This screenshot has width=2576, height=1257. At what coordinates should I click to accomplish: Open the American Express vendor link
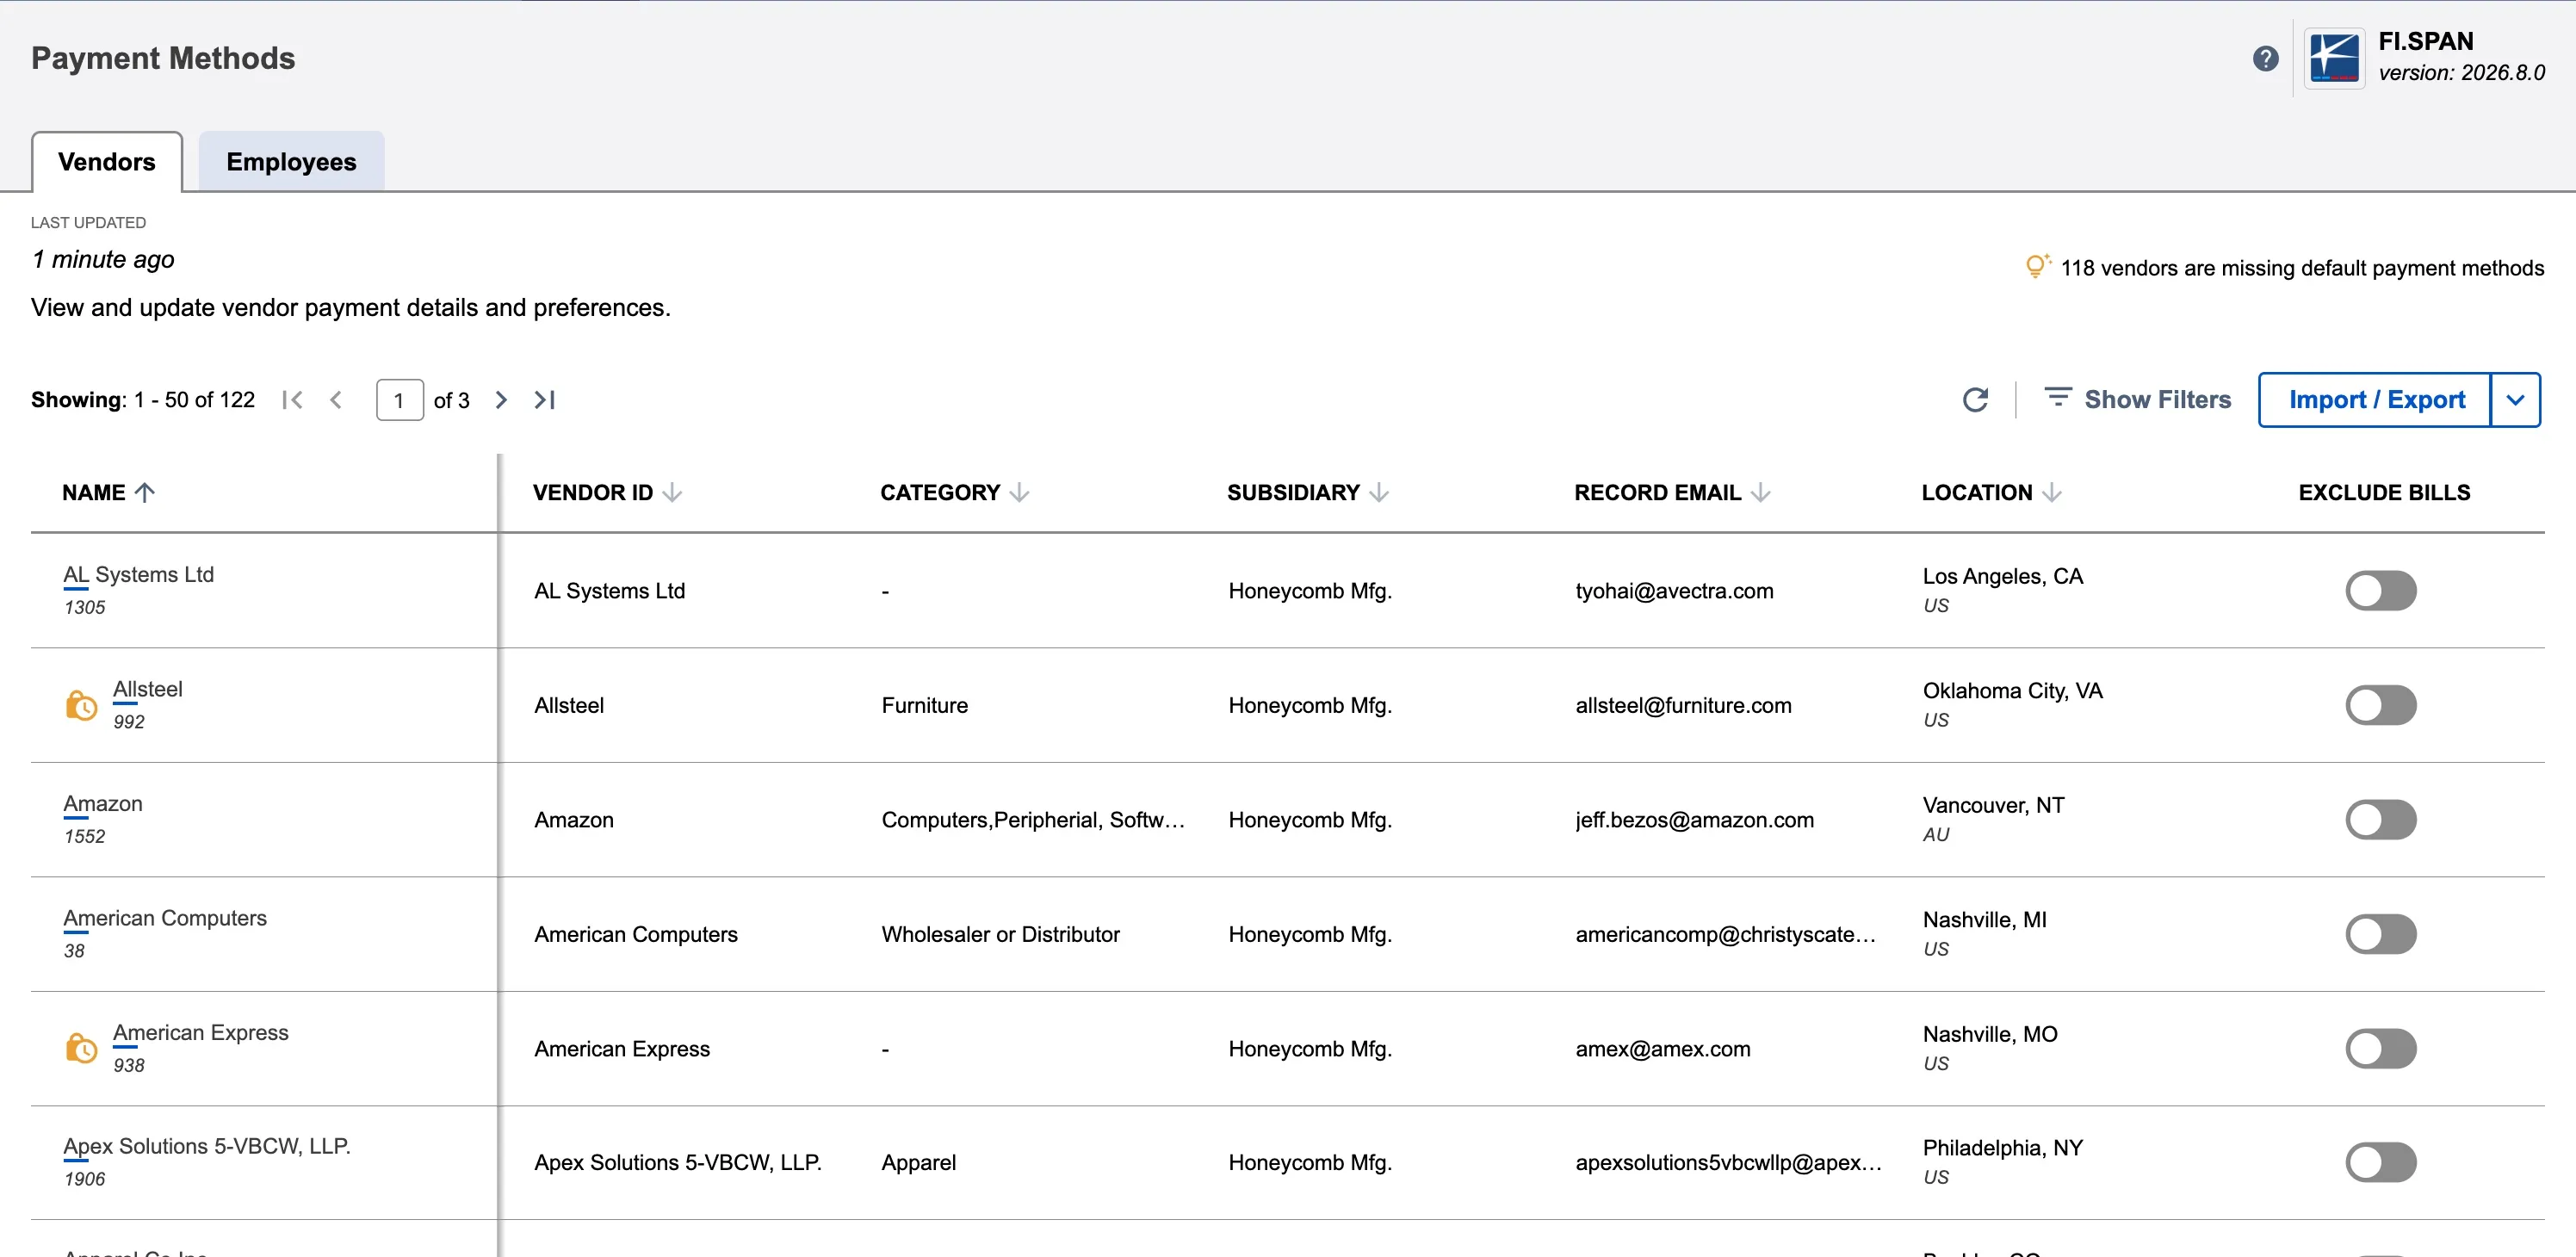point(200,1032)
